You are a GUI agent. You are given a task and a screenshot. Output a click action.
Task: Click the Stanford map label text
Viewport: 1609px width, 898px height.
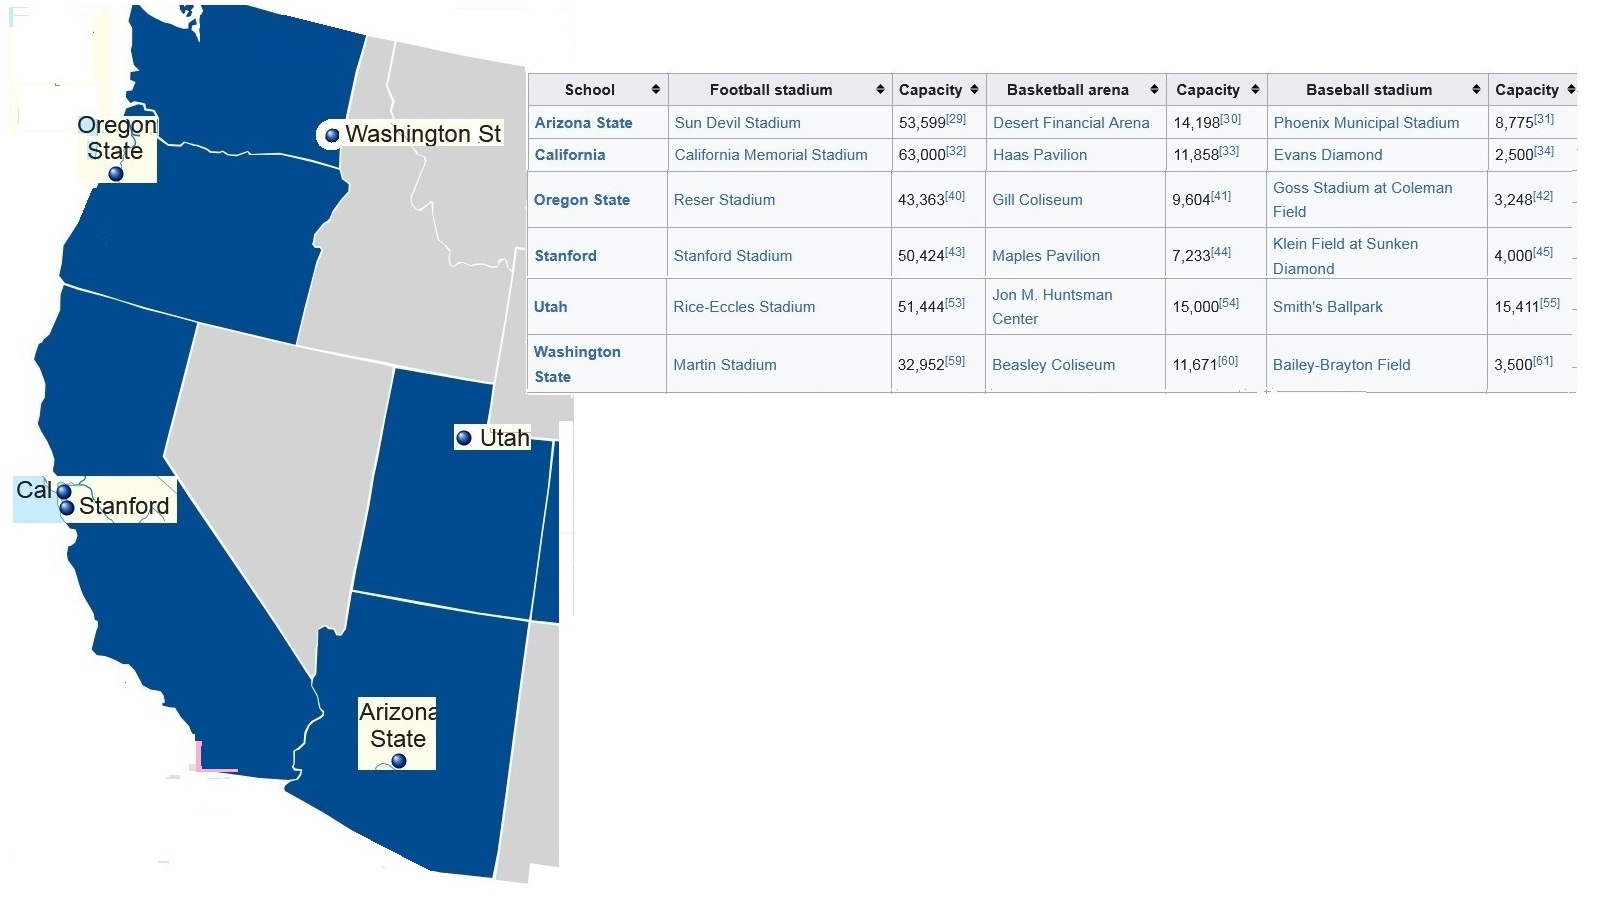(124, 506)
